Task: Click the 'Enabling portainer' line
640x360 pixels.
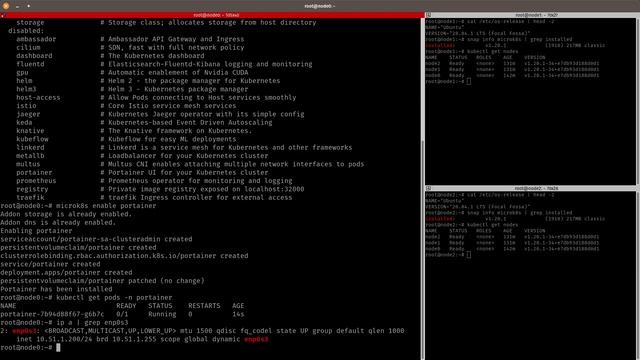Action: pyautogui.click(x=36, y=231)
